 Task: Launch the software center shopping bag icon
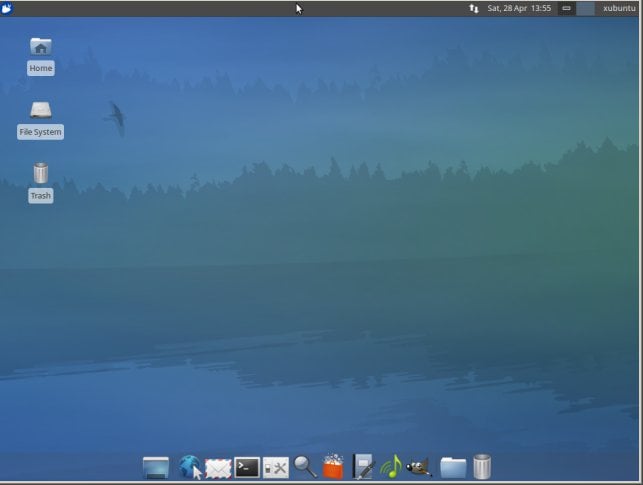pyautogui.click(x=333, y=467)
